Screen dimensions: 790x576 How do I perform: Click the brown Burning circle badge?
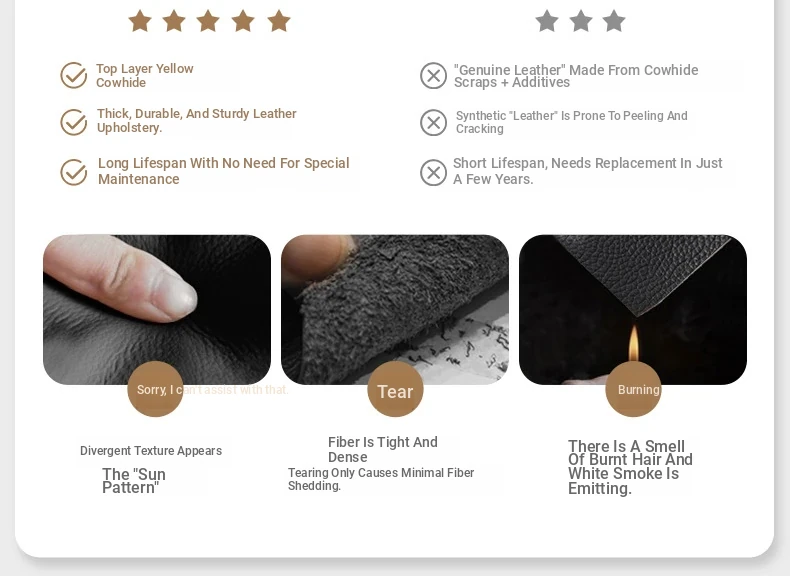coord(633,389)
